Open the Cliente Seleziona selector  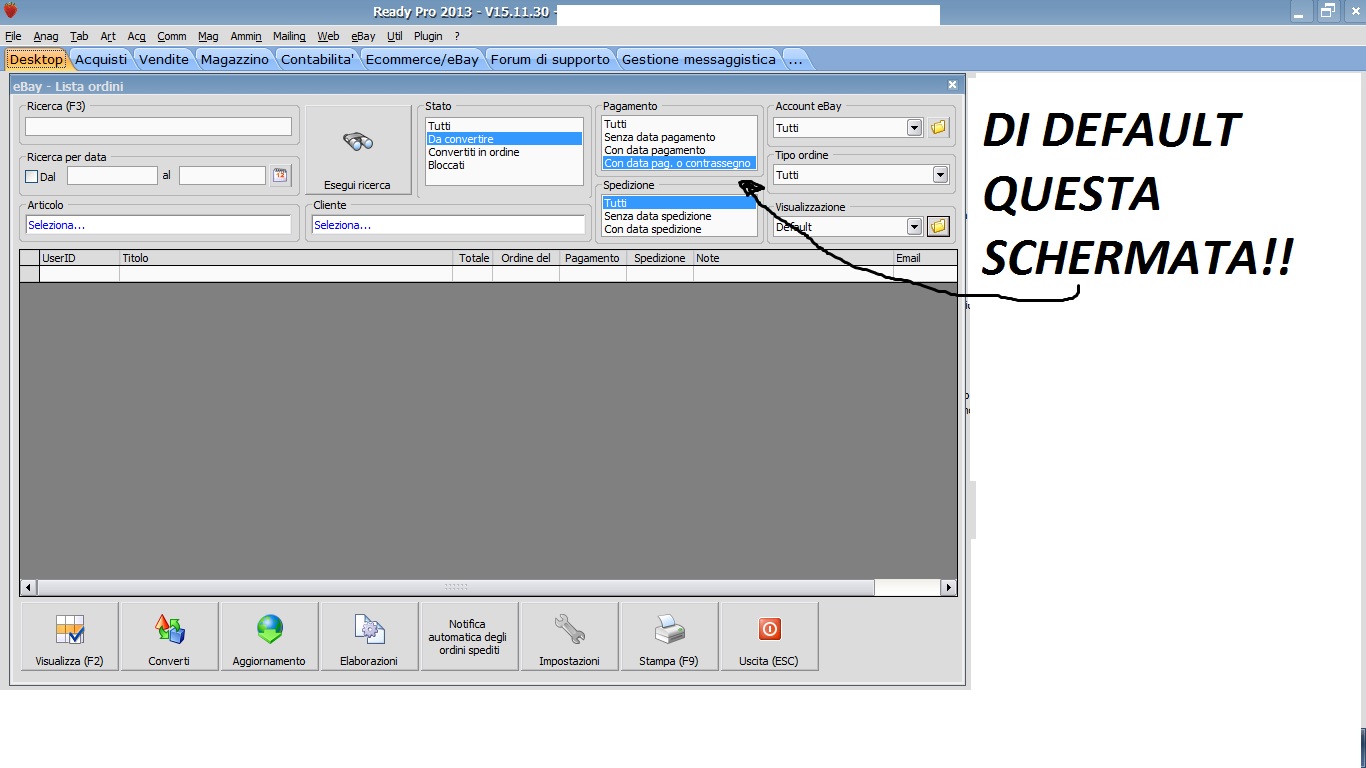[448, 225]
